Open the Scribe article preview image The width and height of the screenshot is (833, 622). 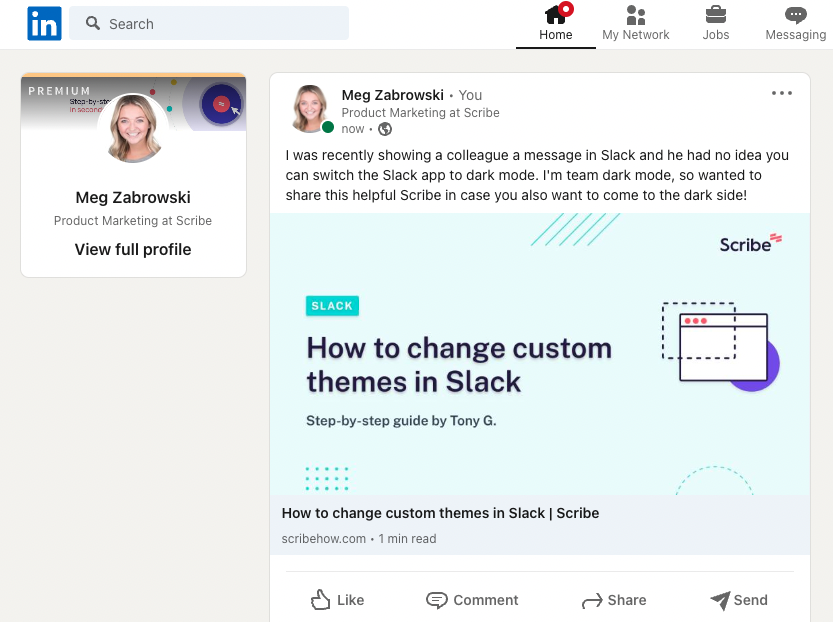(x=540, y=354)
